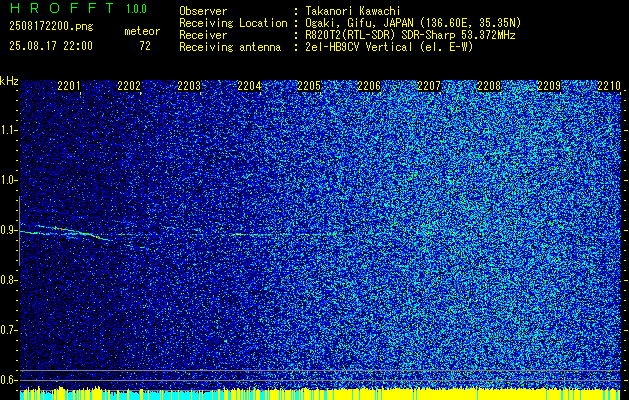Viewport: 629px width, 400px height.
Task: Click the 1.0 frequency axis label
Action: (9, 180)
